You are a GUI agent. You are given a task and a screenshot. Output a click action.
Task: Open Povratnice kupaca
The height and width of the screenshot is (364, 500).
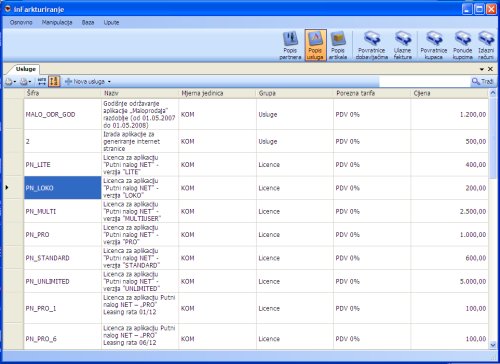[434, 45]
